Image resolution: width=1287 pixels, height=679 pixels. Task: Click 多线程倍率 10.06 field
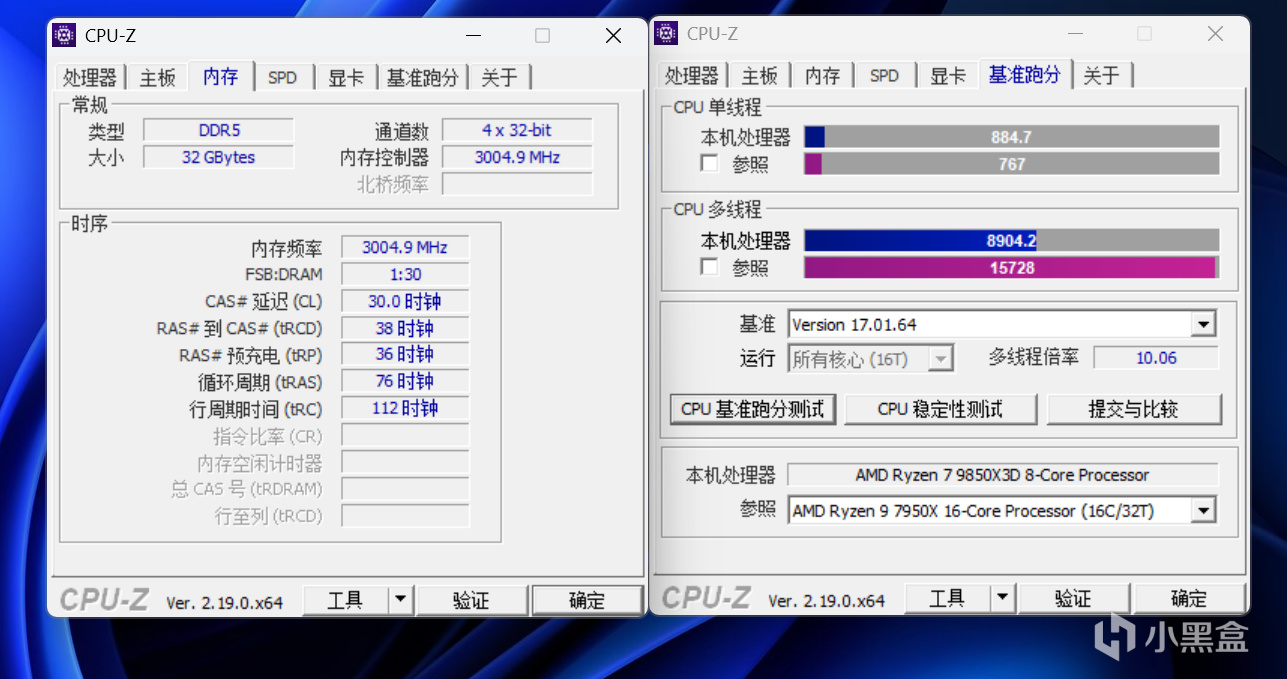point(1156,358)
